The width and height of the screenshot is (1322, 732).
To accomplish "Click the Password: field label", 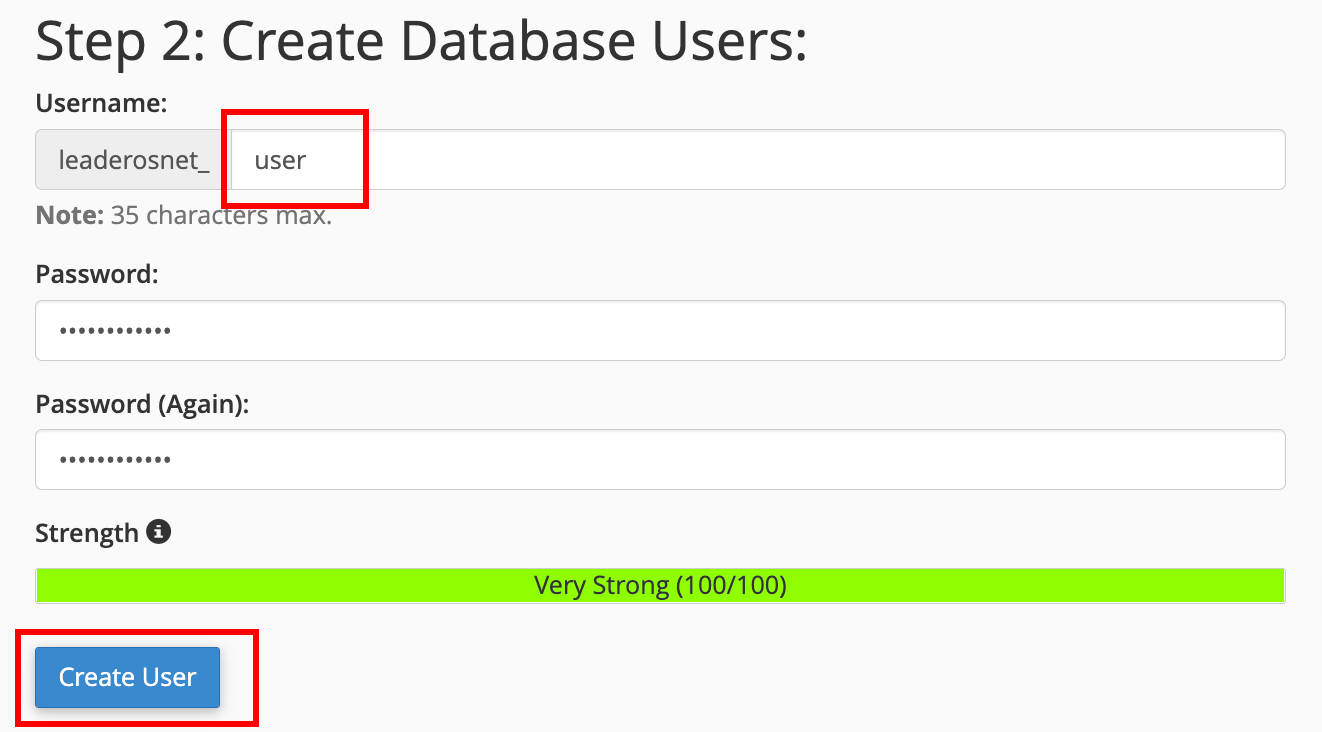I will point(97,274).
